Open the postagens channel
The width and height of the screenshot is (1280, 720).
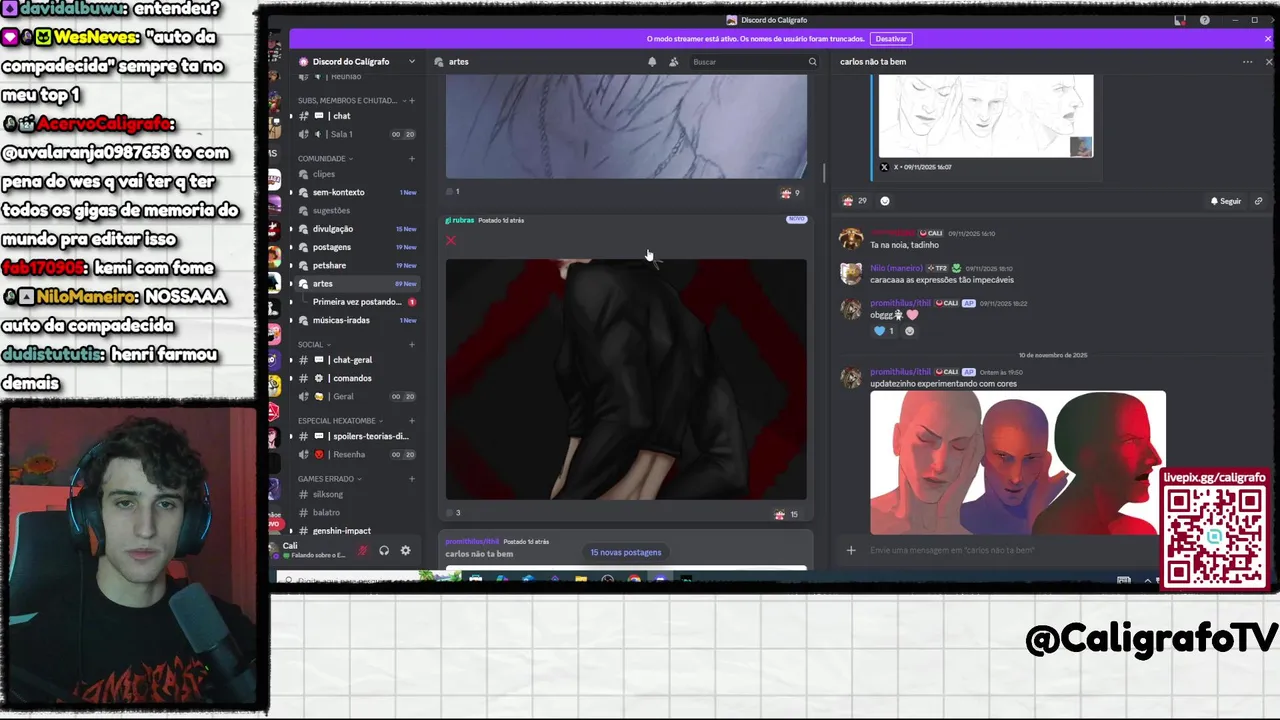355,247
